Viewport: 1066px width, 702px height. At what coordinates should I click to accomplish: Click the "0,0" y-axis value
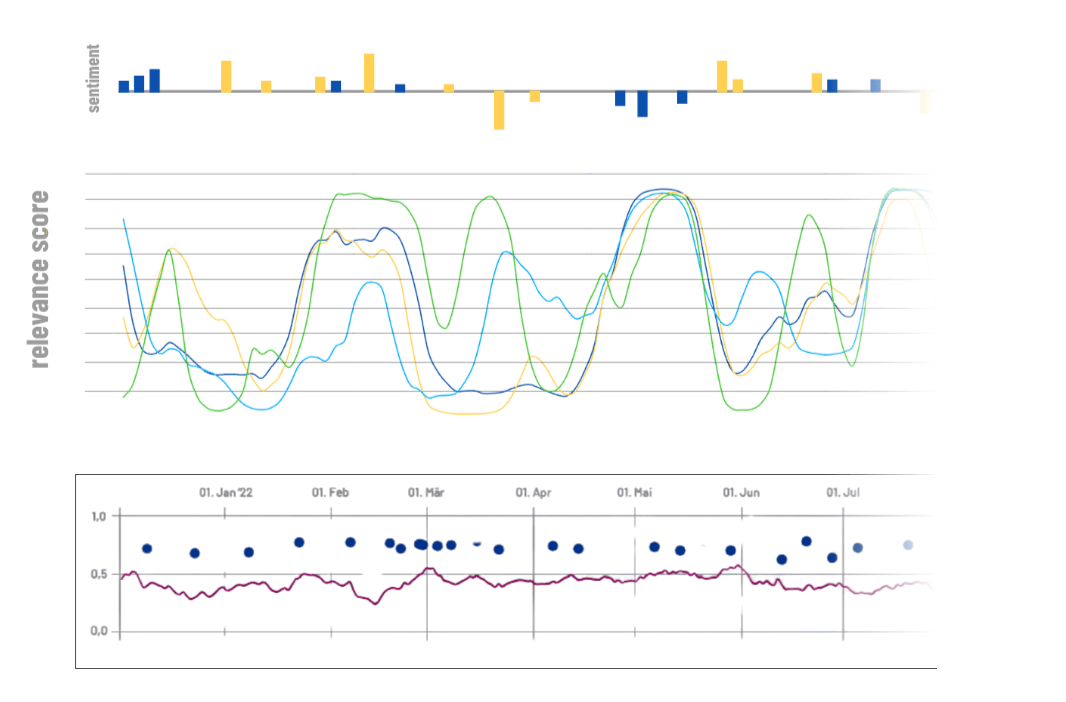(x=98, y=631)
